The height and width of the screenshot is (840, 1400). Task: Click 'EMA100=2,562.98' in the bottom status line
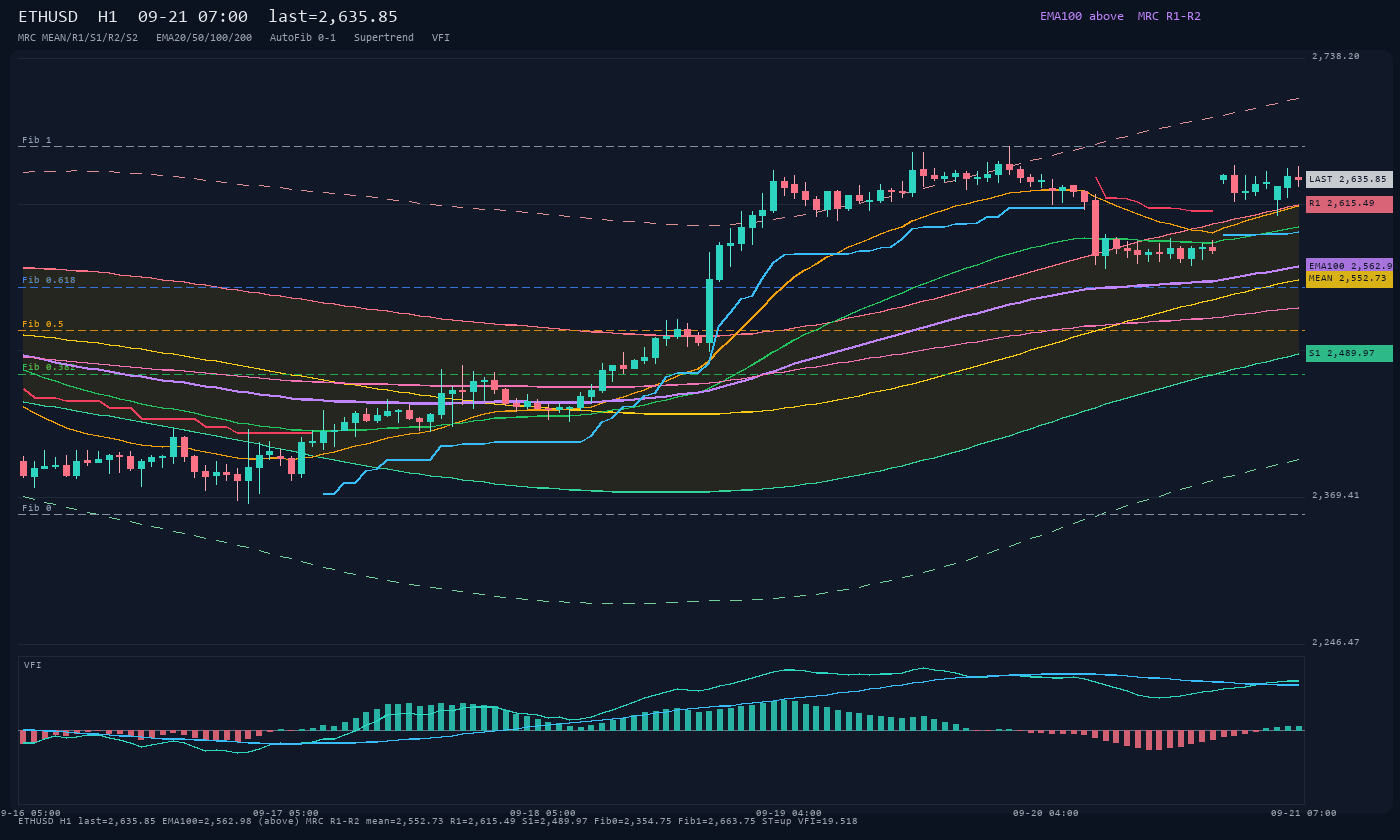click(x=208, y=821)
